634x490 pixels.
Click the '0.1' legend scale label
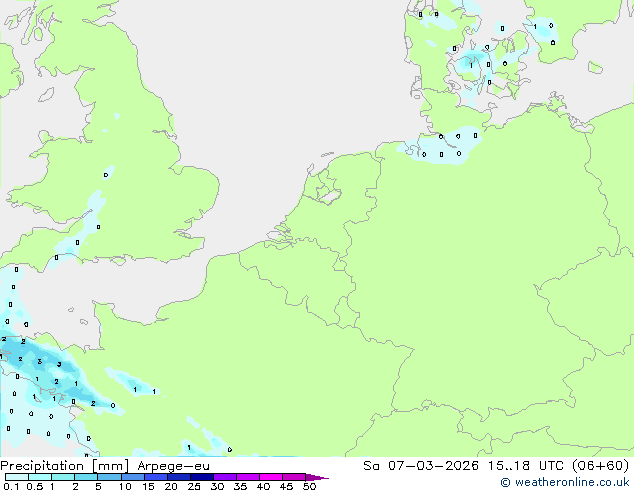11,486
